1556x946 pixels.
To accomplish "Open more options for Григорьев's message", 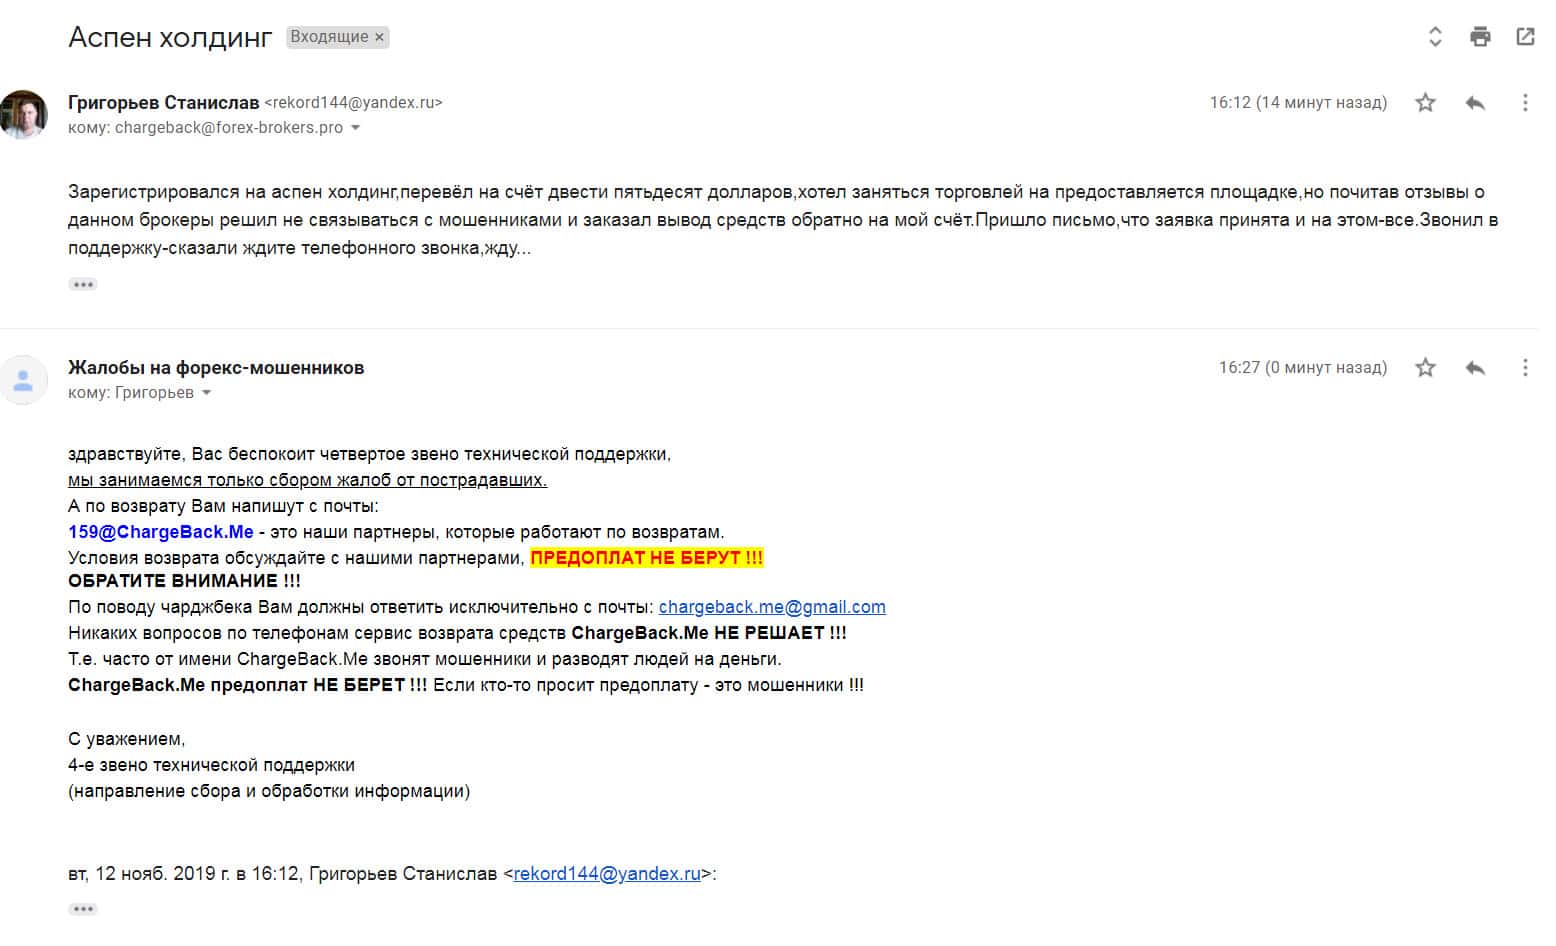I will pyautogui.click(x=1524, y=103).
